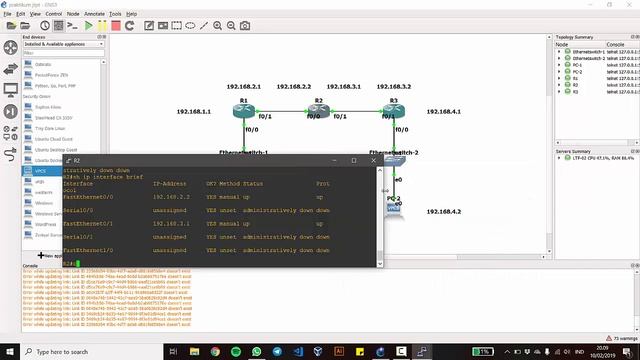Open the File menu

point(7,14)
